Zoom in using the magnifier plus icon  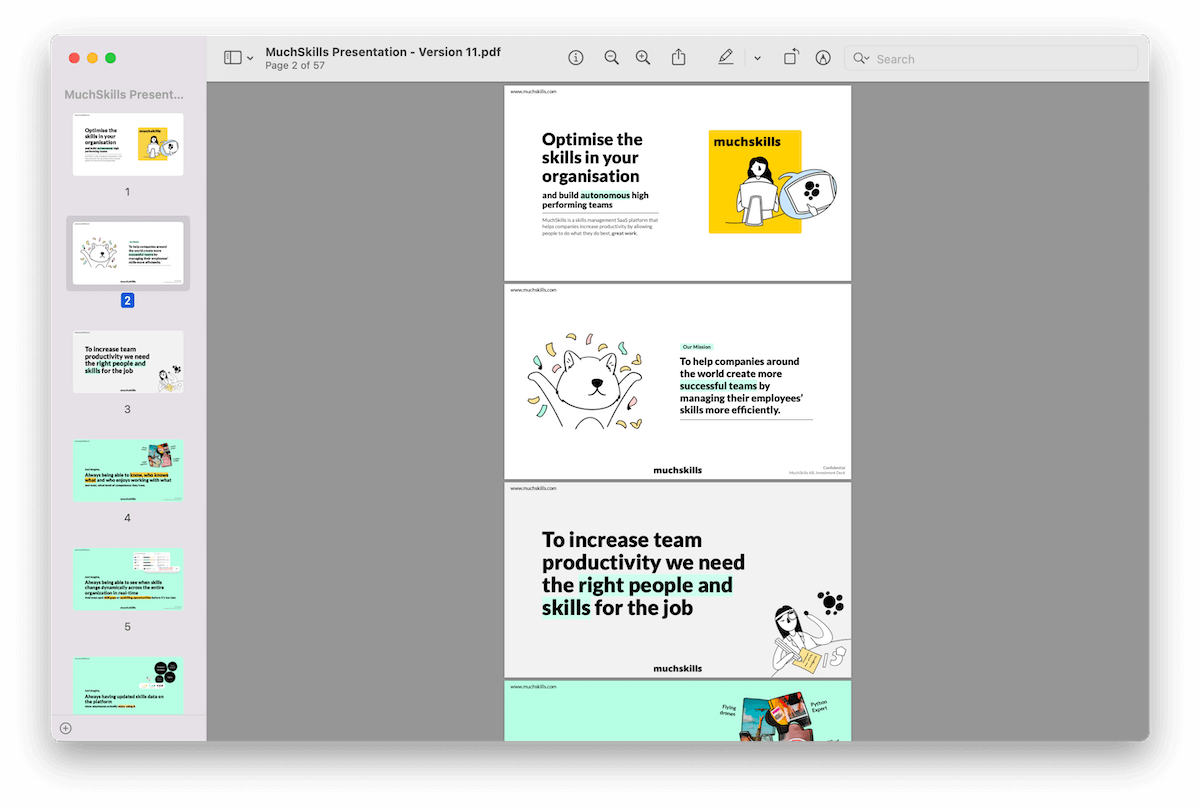coord(643,58)
